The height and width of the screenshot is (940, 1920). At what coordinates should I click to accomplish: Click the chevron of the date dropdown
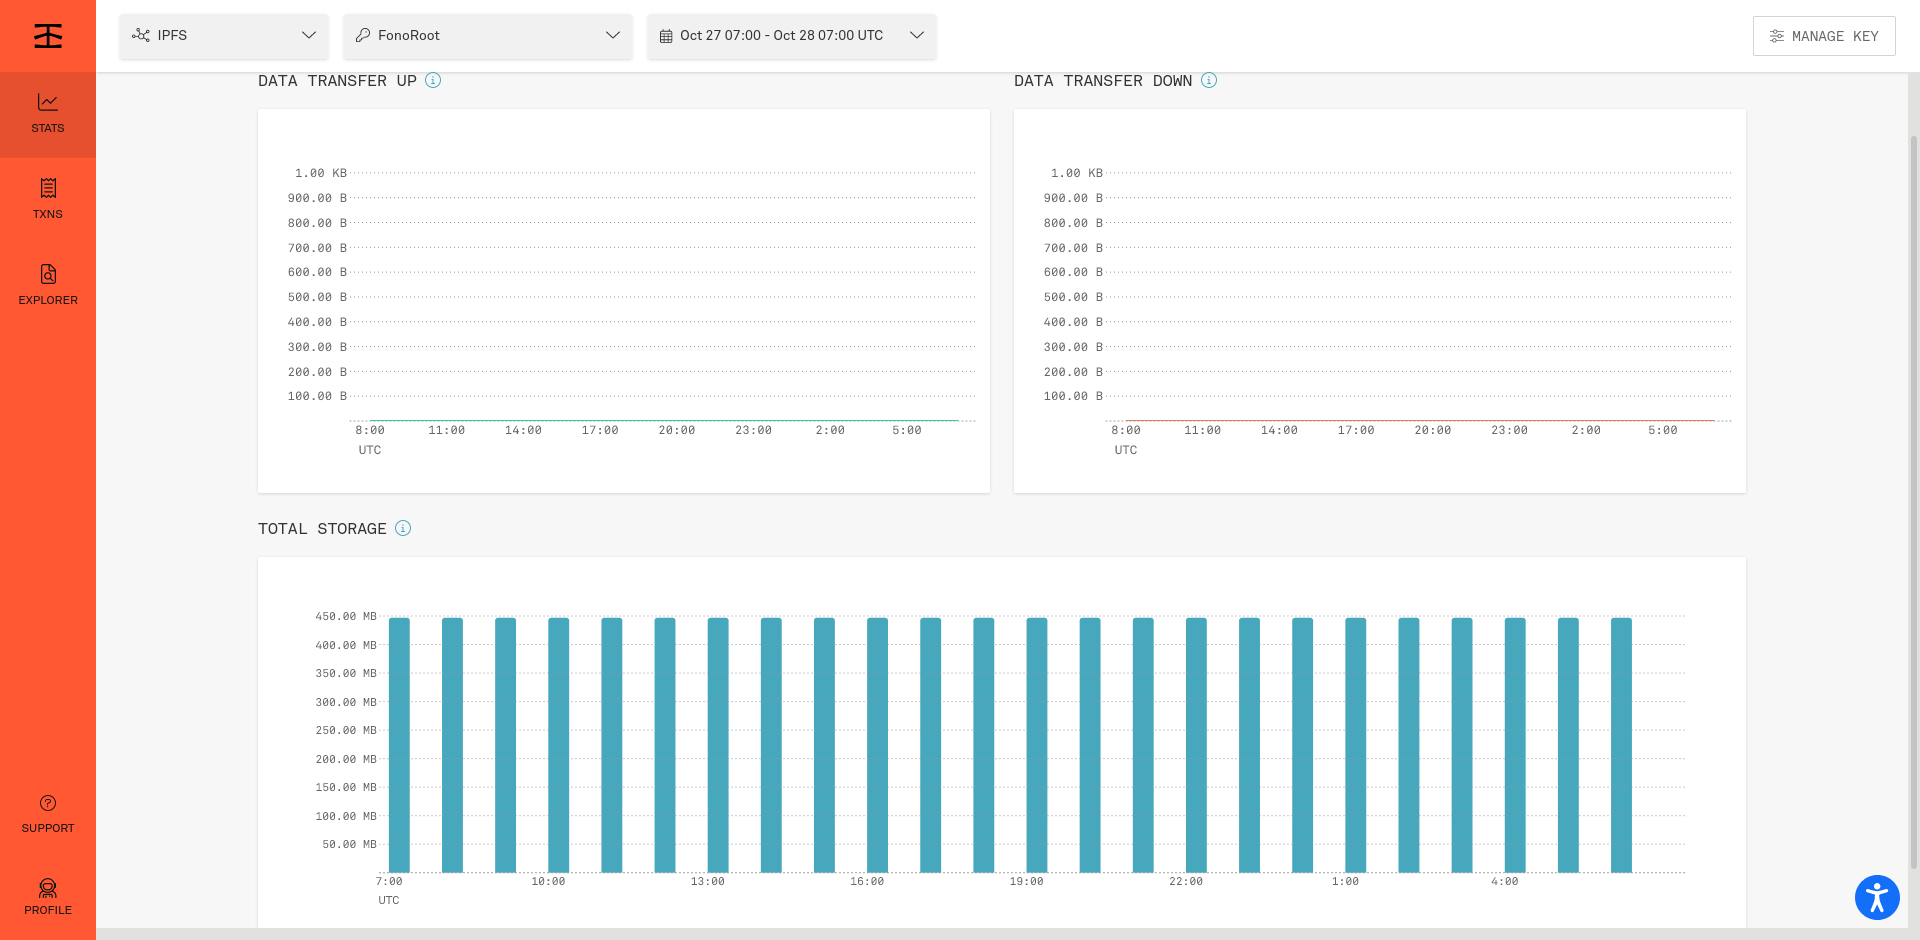point(917,35)
